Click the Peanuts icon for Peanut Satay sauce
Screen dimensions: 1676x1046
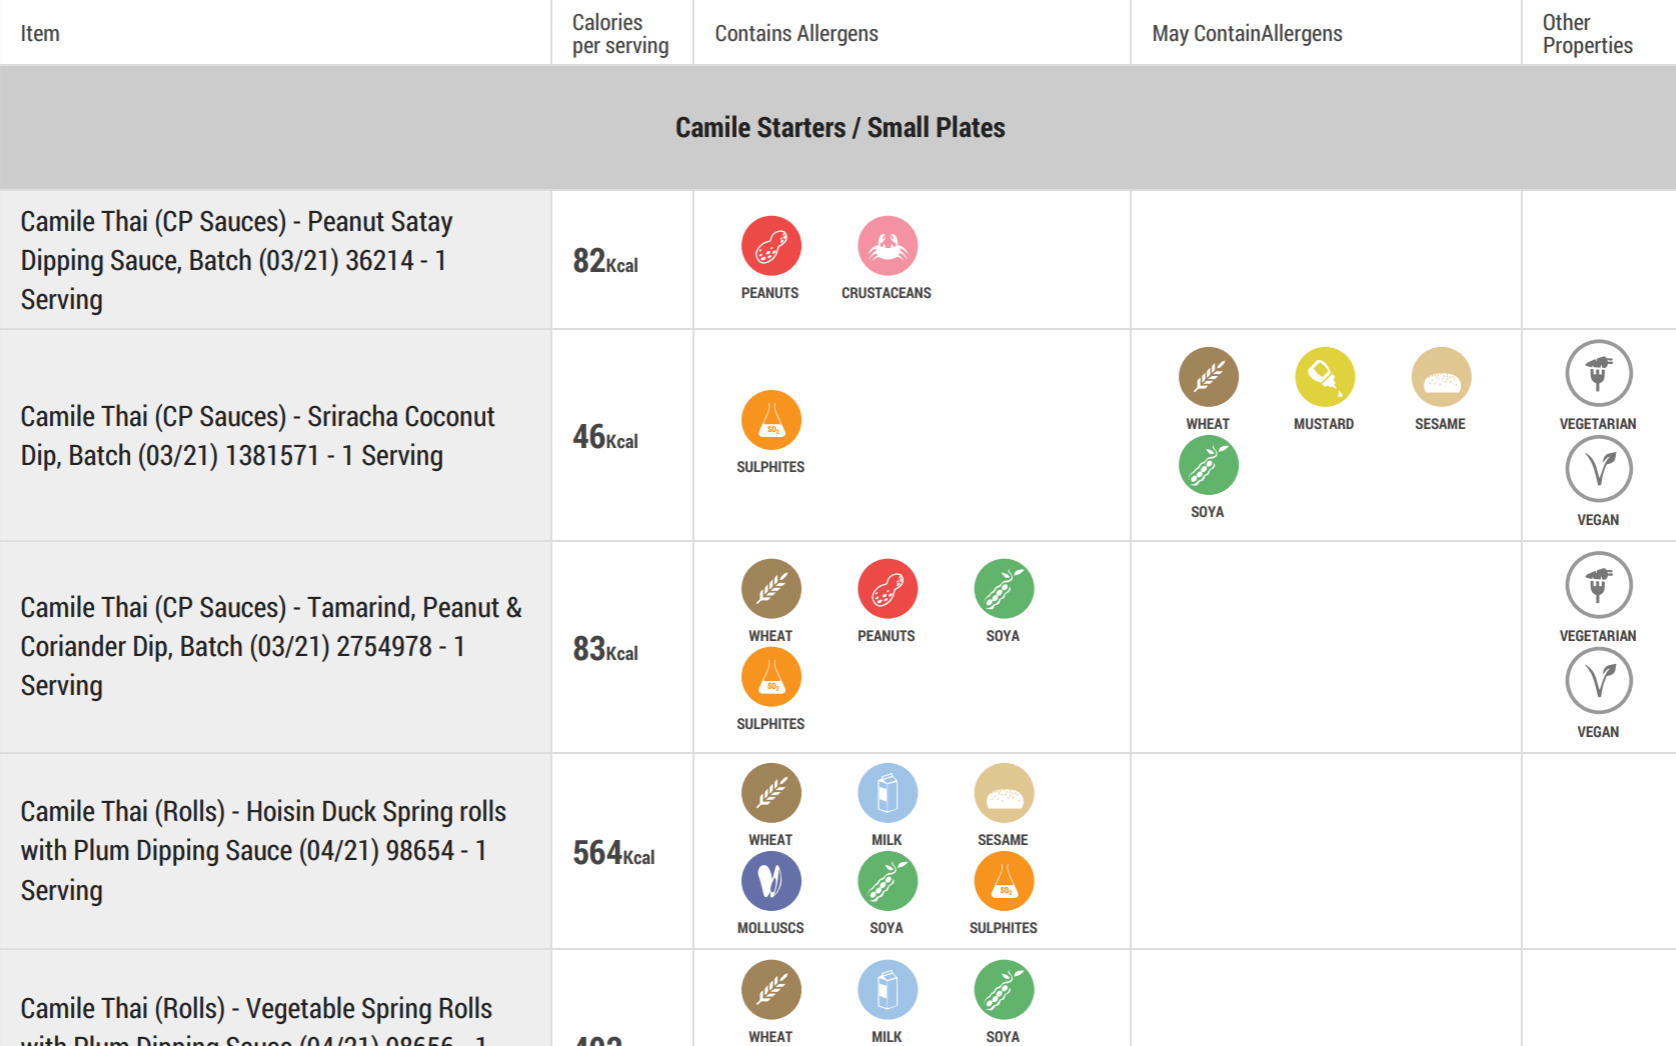tap(771, 246)
